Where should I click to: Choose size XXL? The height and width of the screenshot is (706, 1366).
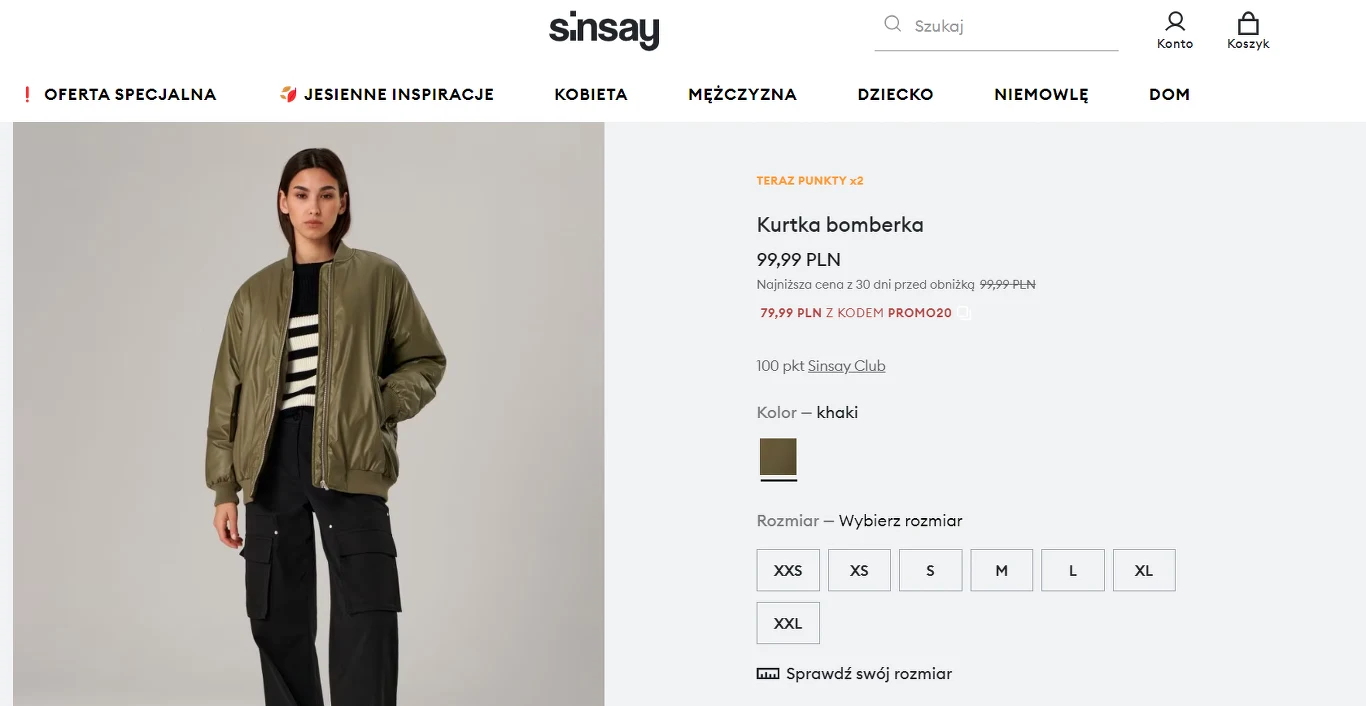[788, 623]
